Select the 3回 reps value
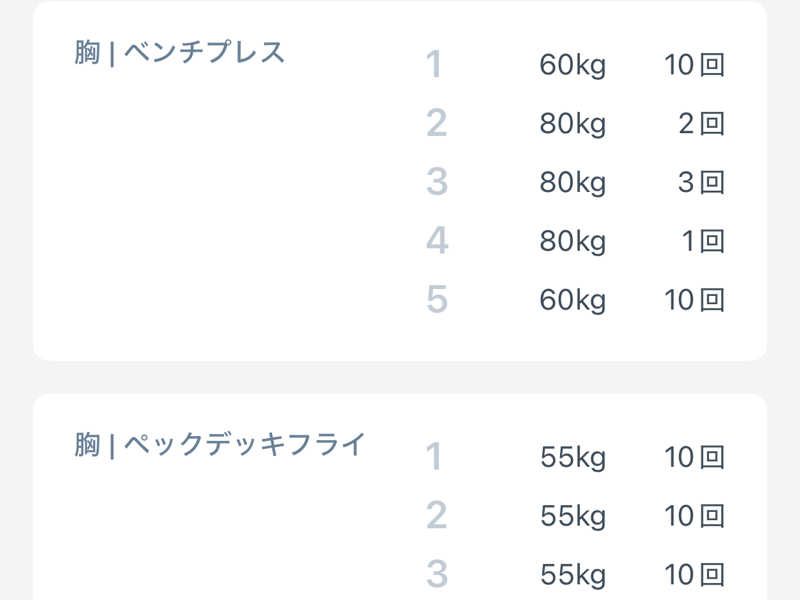 pyautogui.click(x=701, y=183)
